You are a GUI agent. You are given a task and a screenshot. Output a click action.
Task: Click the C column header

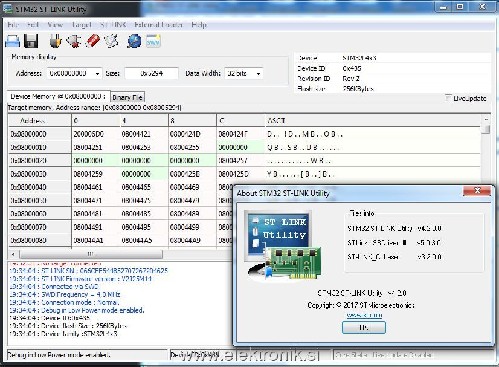(x=241, y=120)
